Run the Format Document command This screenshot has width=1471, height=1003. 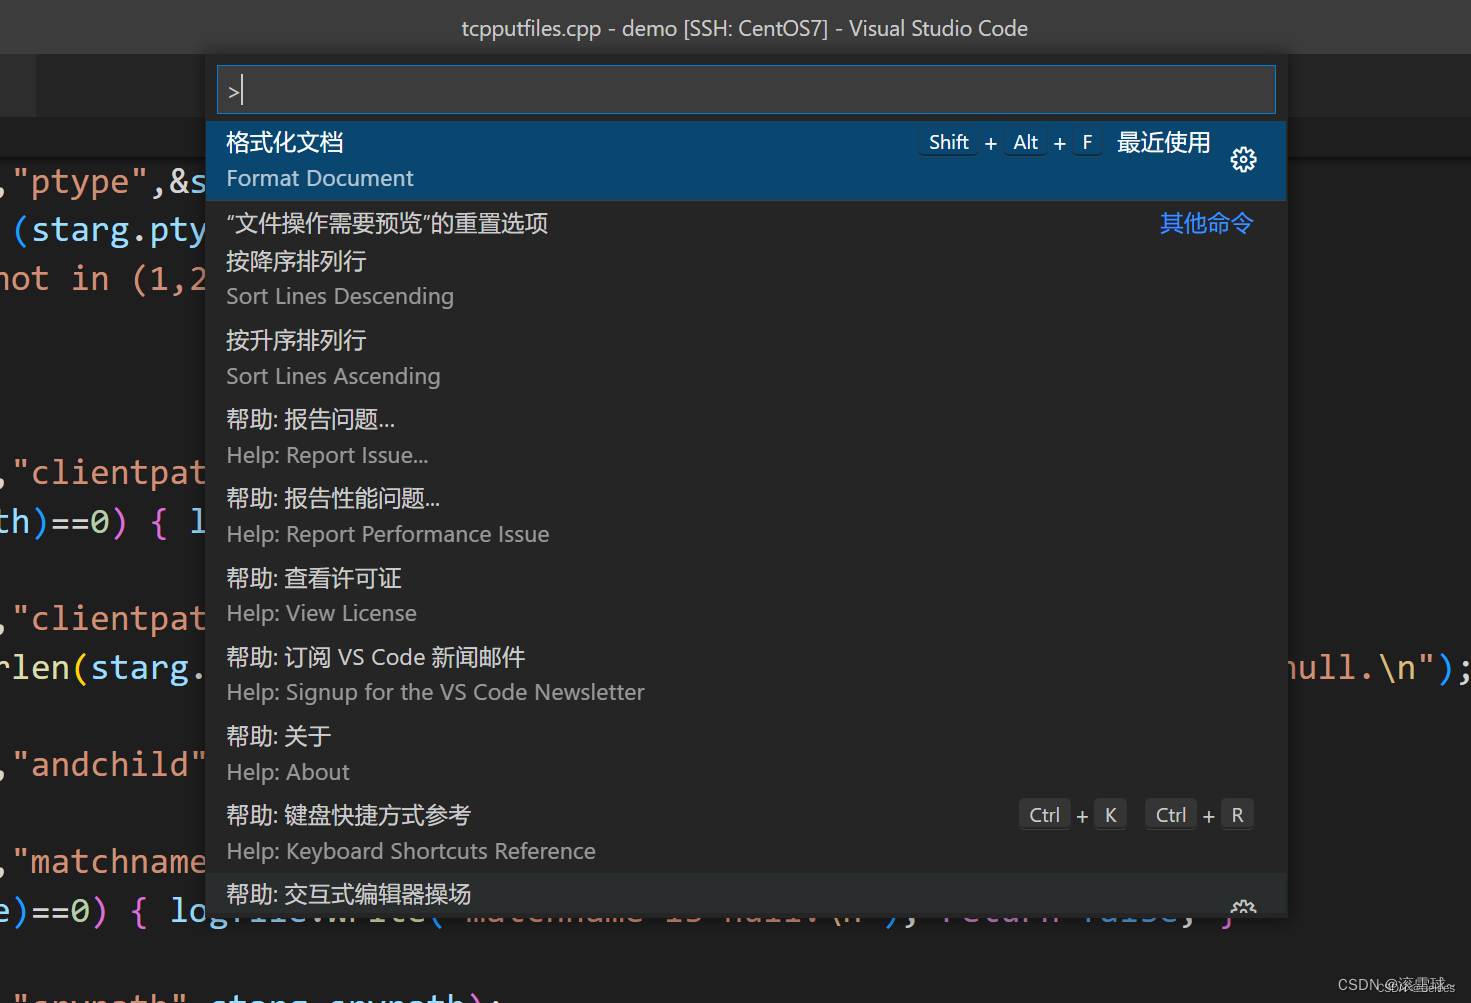click(x=746, y=161)
